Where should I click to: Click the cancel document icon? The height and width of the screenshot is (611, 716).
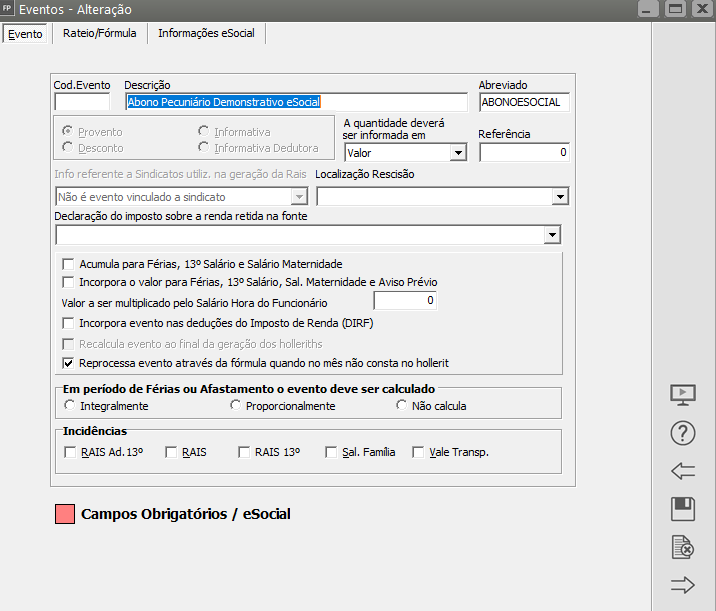(682, 547)
